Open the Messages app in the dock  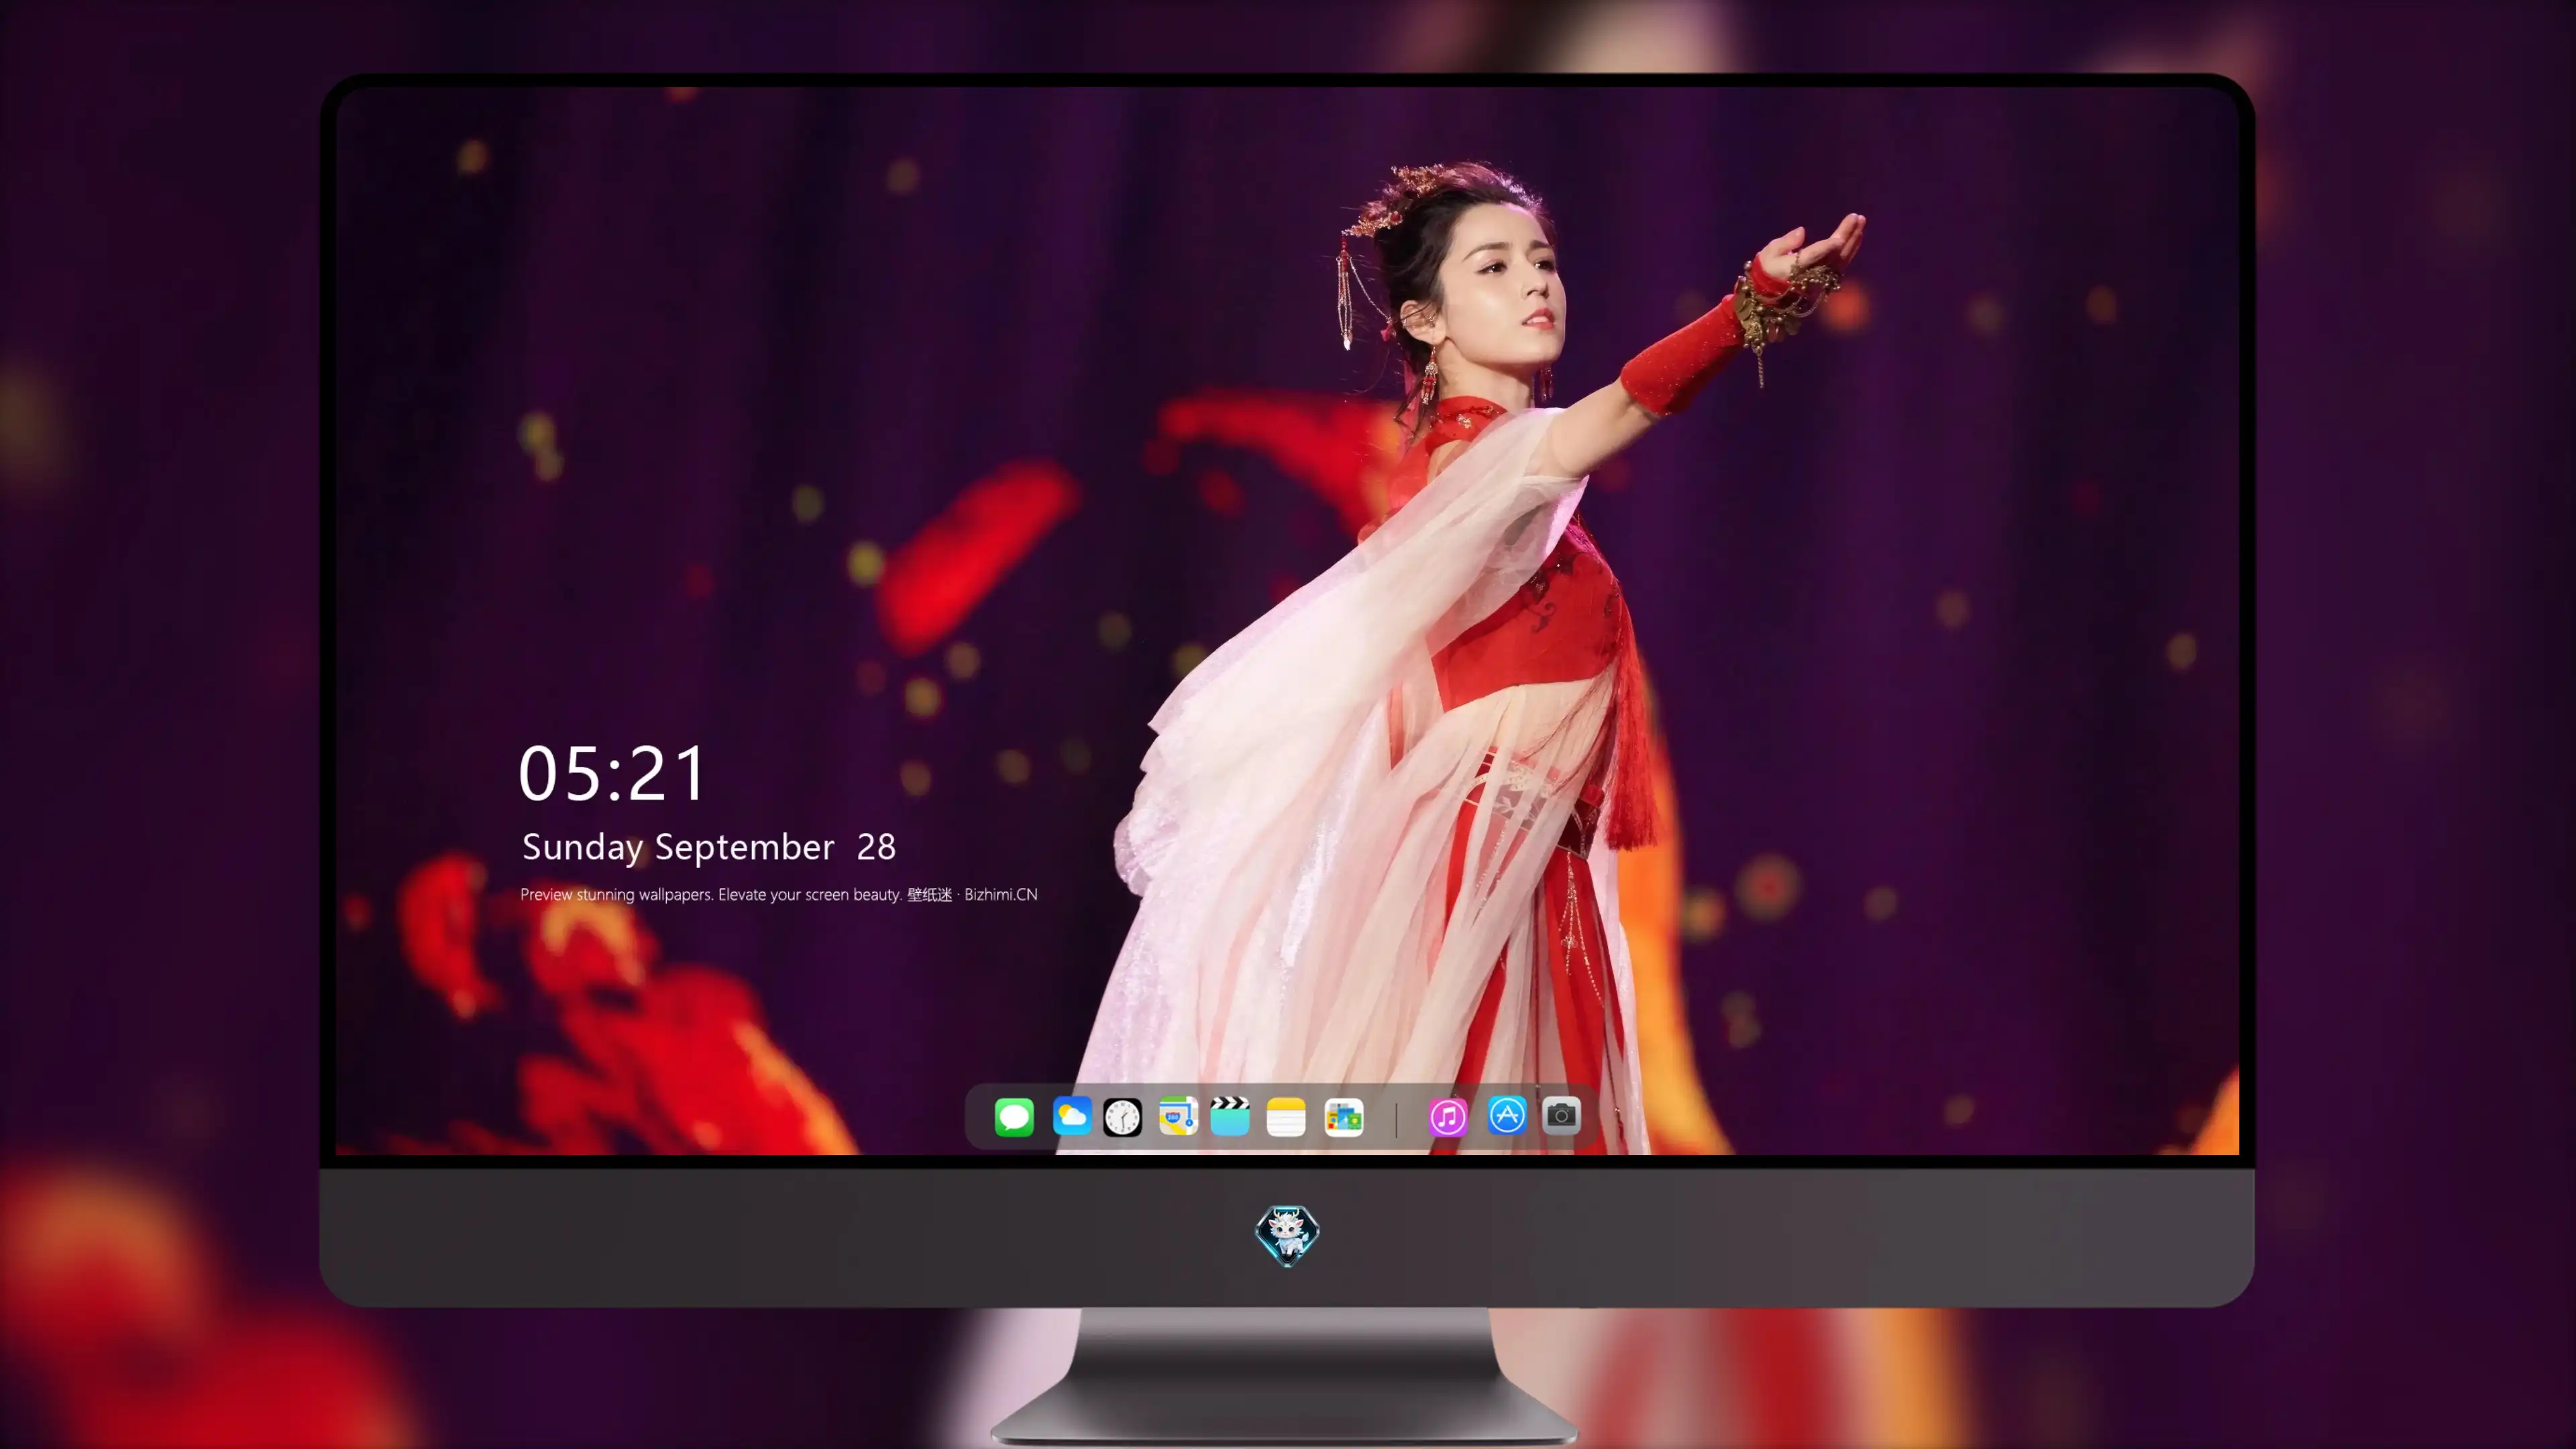coord(1014,1117)
